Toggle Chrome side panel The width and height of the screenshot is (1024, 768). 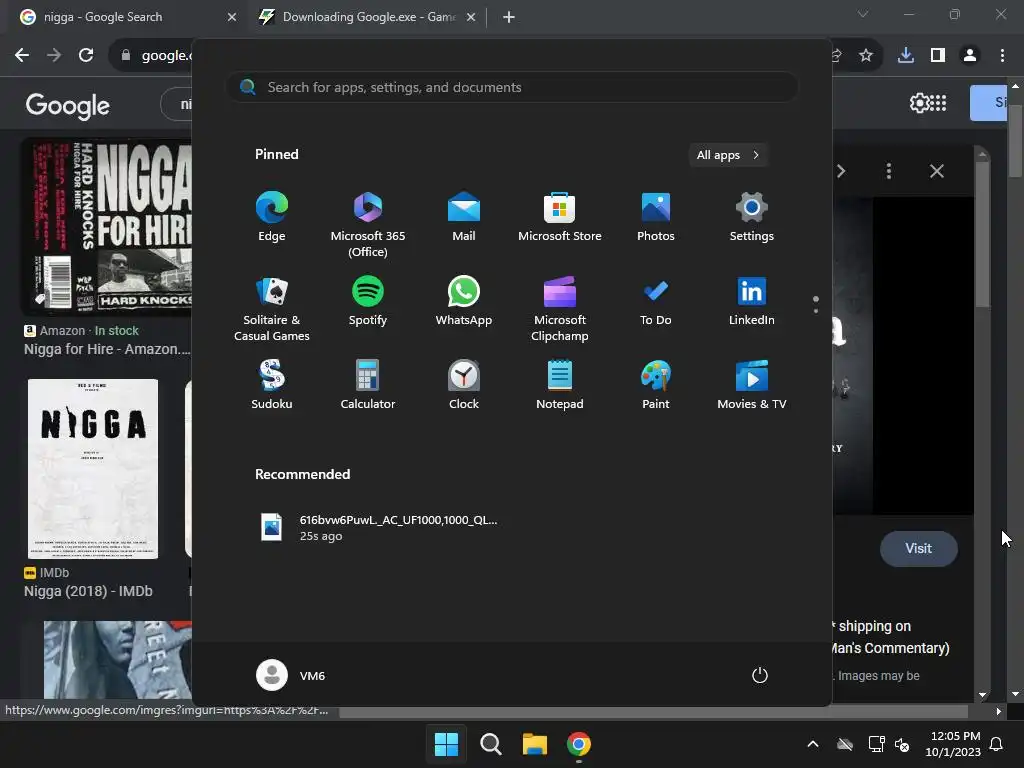tap(938, 56)
